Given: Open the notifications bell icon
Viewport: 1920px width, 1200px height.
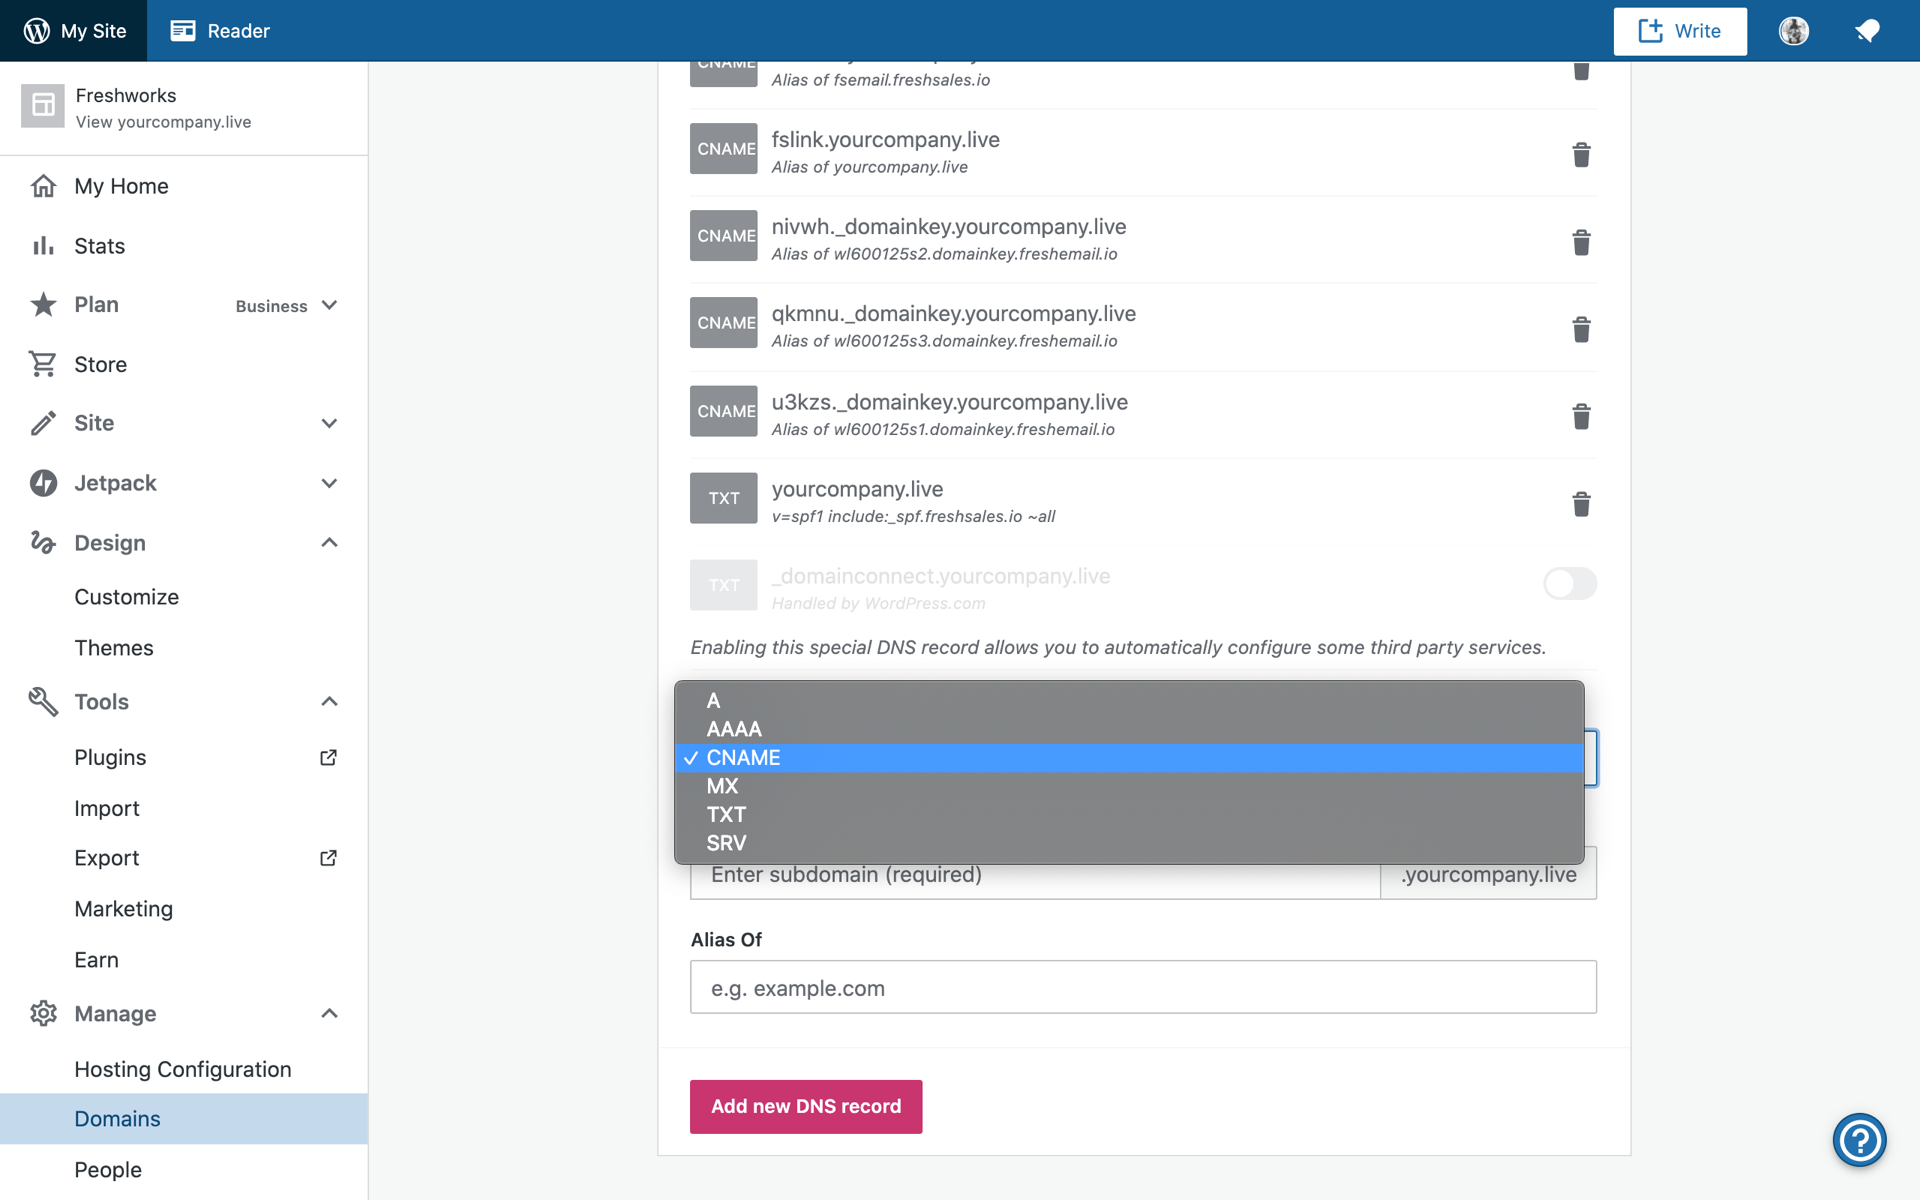Looking at the screenshot, I should pyautogui.click(x=1867, y=31).
